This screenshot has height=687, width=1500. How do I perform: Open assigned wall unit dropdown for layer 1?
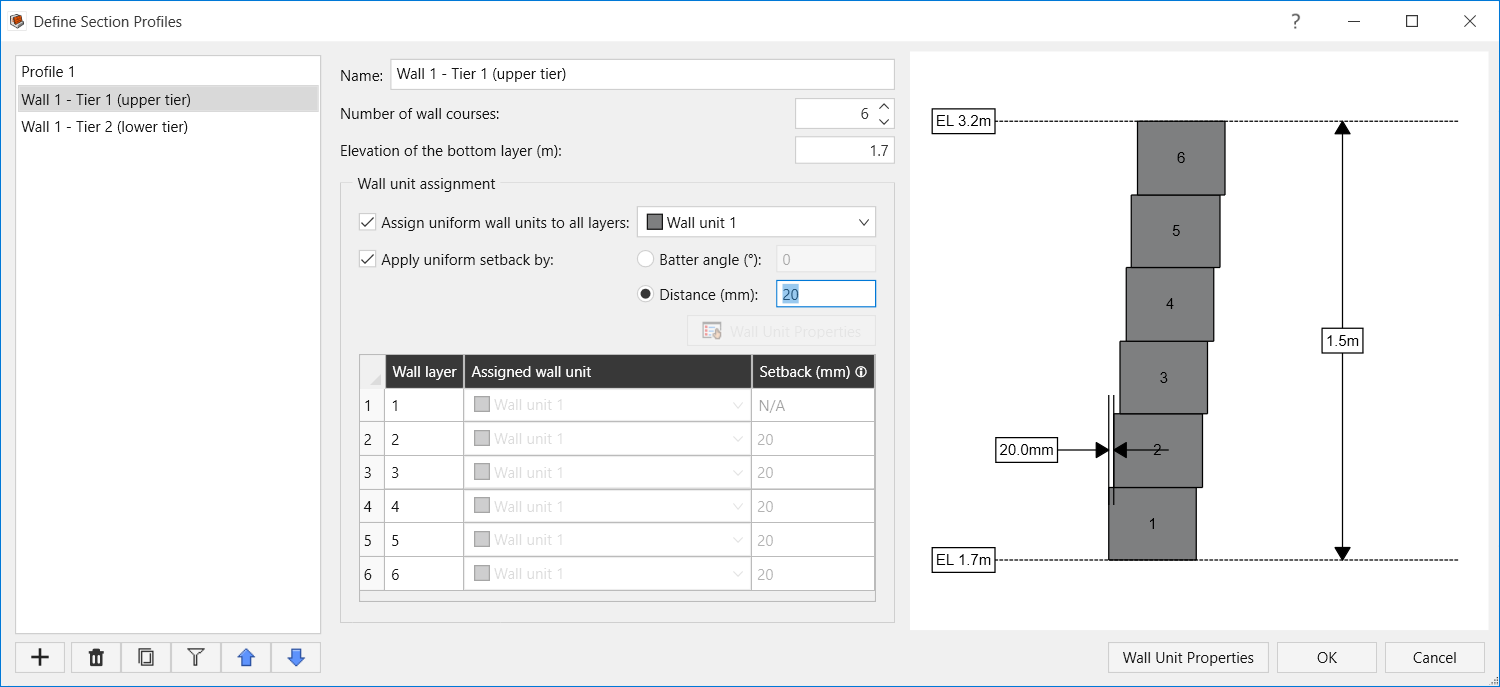608,405
